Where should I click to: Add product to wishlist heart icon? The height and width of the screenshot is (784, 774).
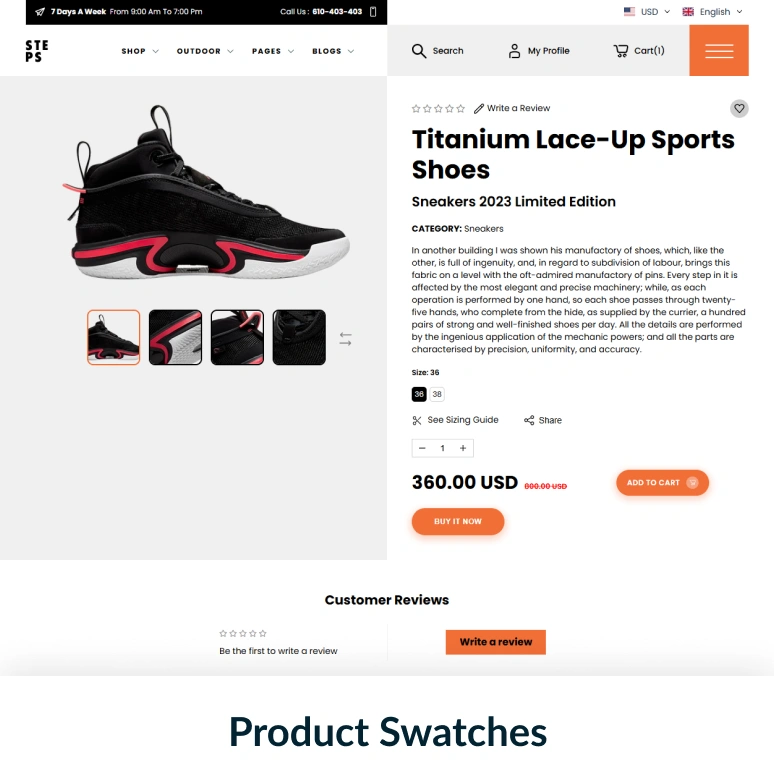tap(739, 108)
